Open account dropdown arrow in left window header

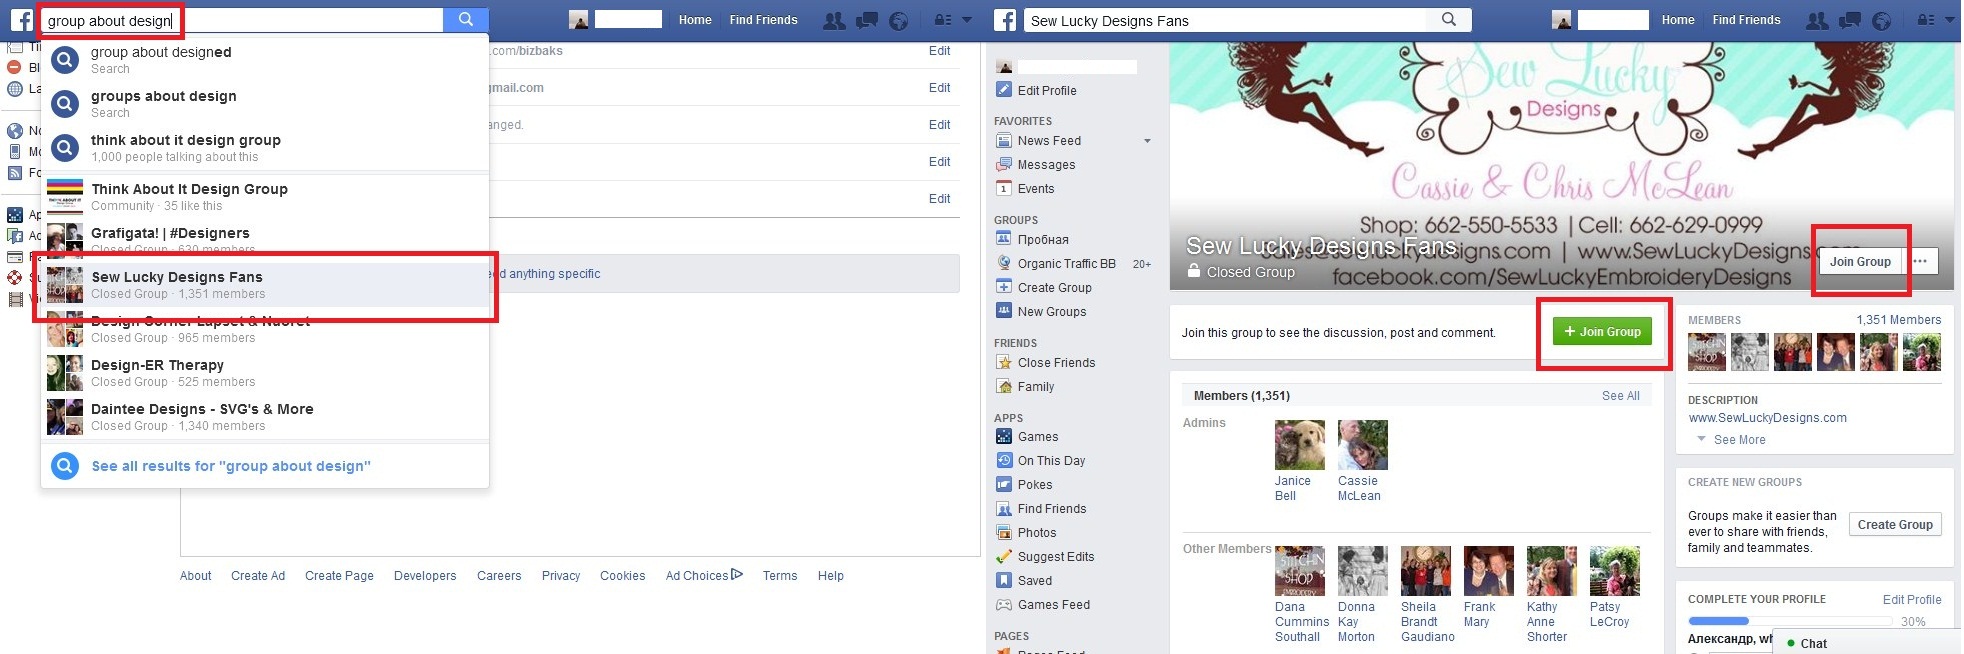point(967,20)
